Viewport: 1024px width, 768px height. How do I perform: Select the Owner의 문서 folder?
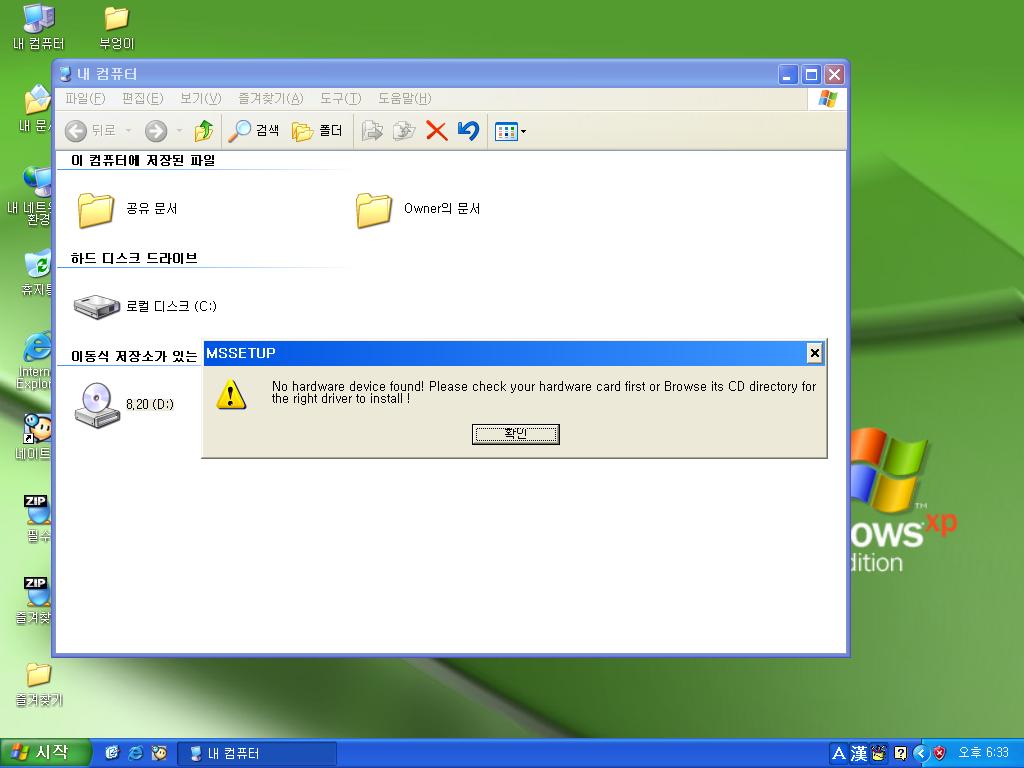(418, 209)
